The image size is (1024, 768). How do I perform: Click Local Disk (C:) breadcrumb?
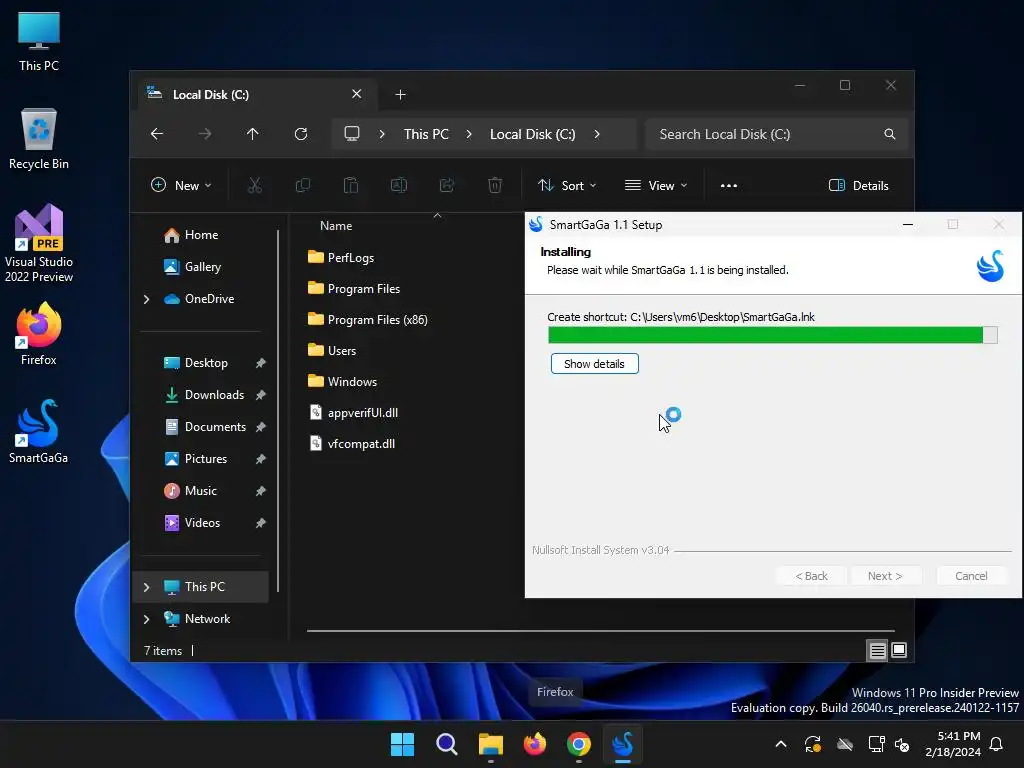(532, 134)
